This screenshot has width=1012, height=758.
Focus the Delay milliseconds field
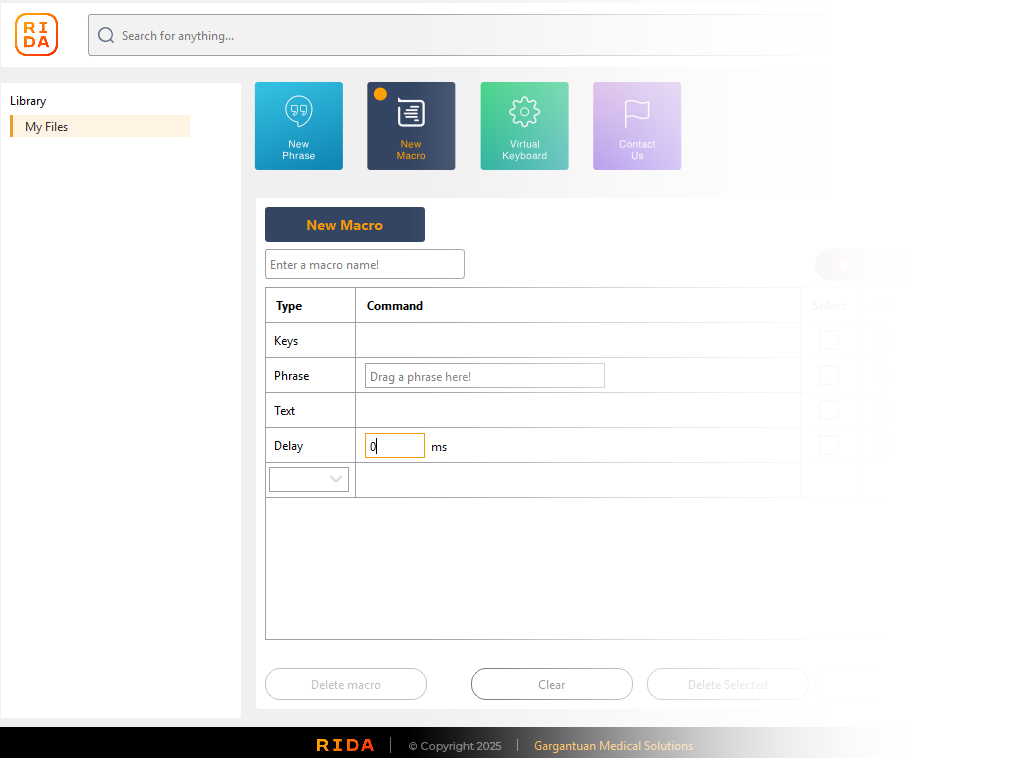[x=395, y=446]
